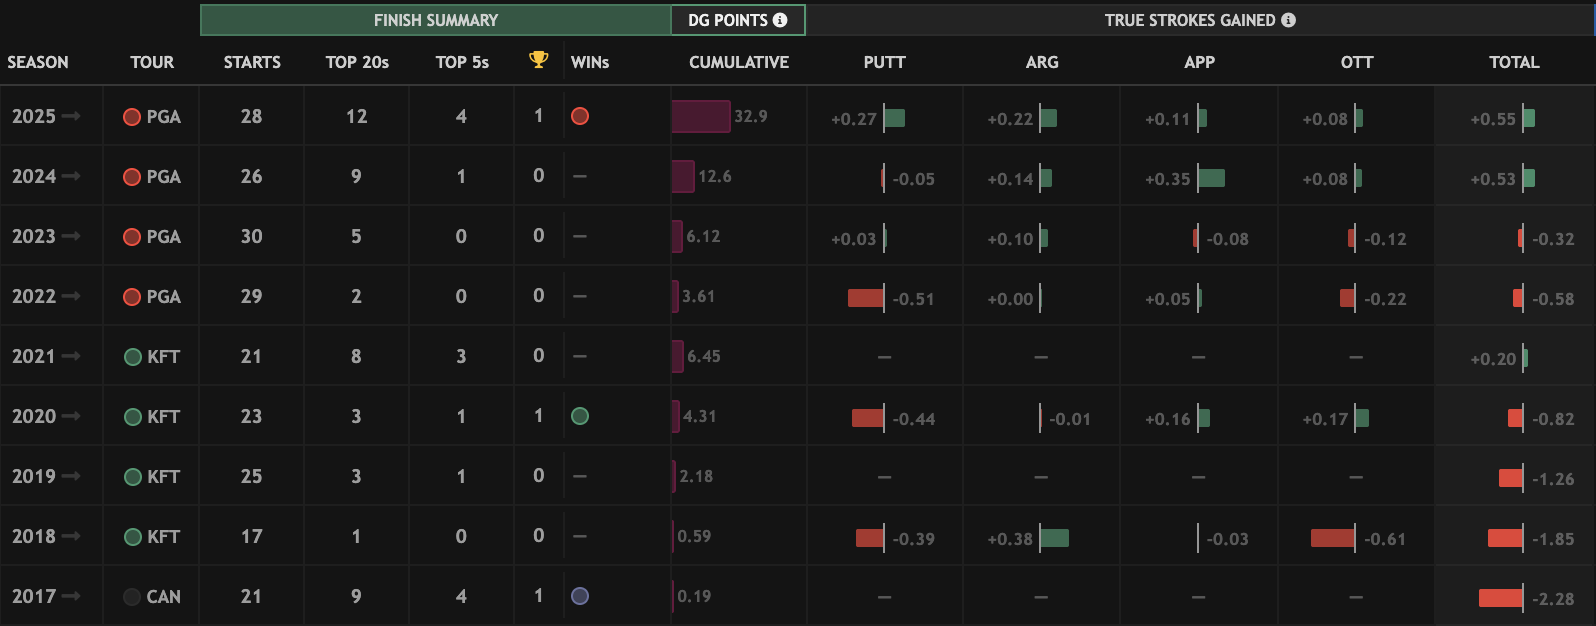The height and width of the screenshot is (626, 1596).
Task: Click the KFT tour icon for 2021
Action: (132, 357)
